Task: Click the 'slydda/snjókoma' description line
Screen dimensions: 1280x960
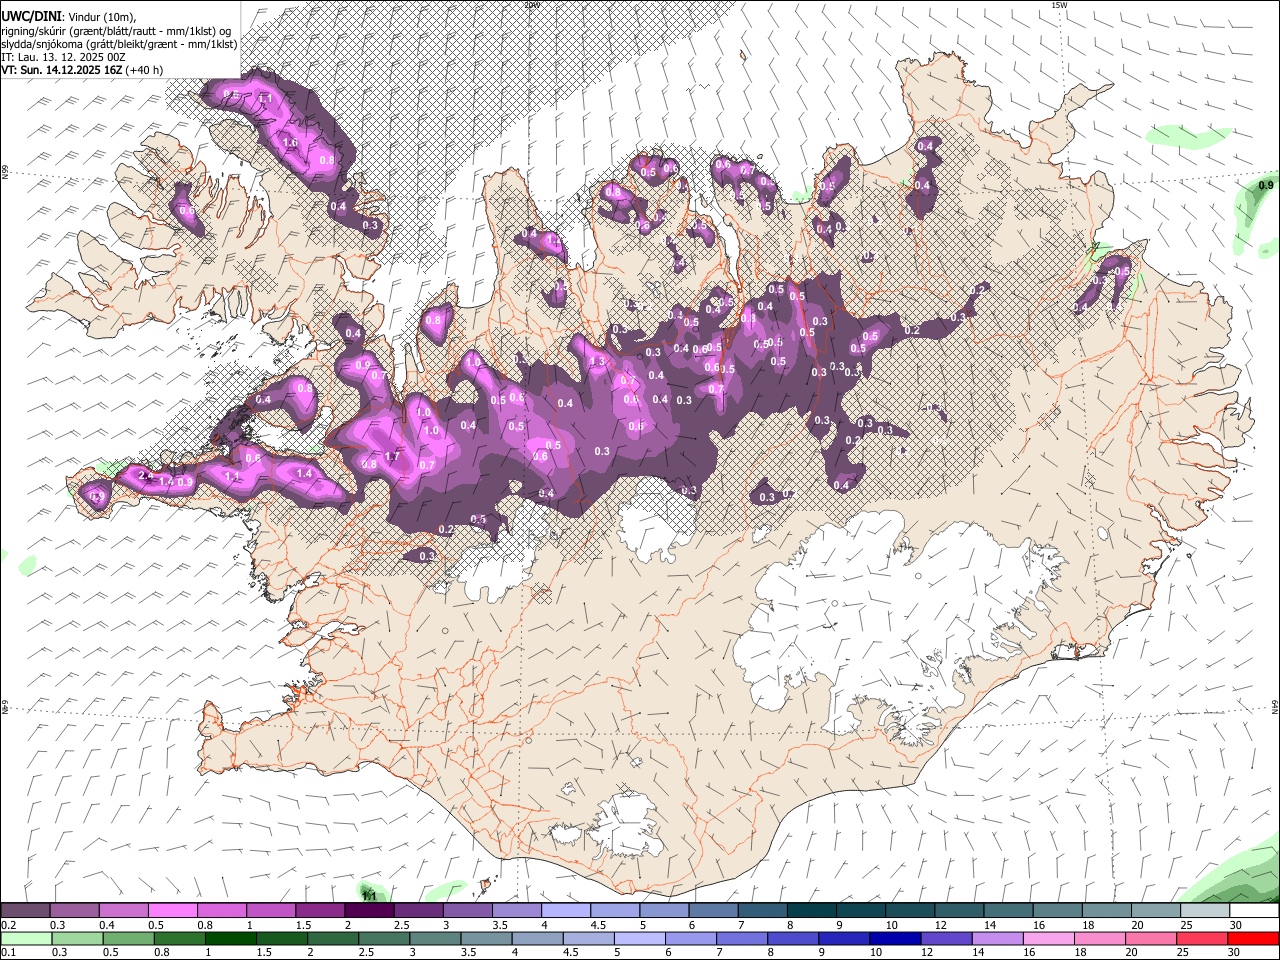Action: click(x=118, y=44)
